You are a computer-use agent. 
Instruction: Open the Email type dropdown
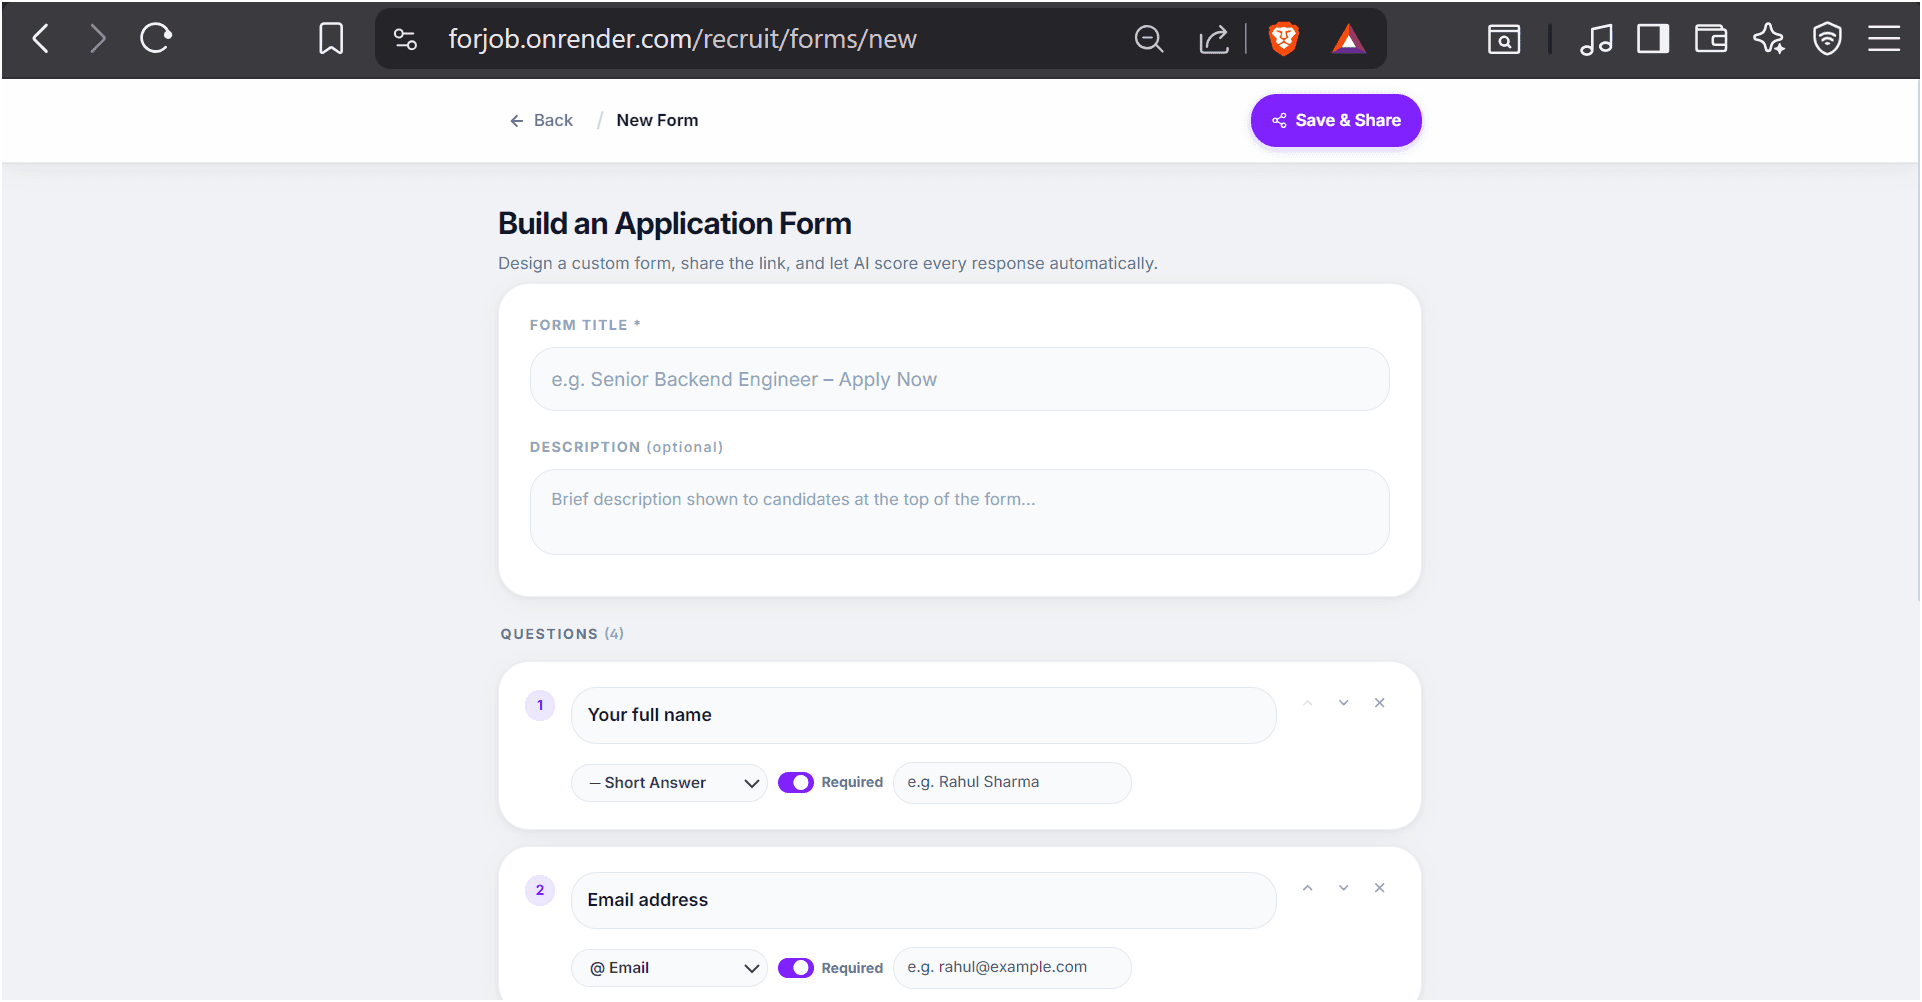tap(669, 968)
